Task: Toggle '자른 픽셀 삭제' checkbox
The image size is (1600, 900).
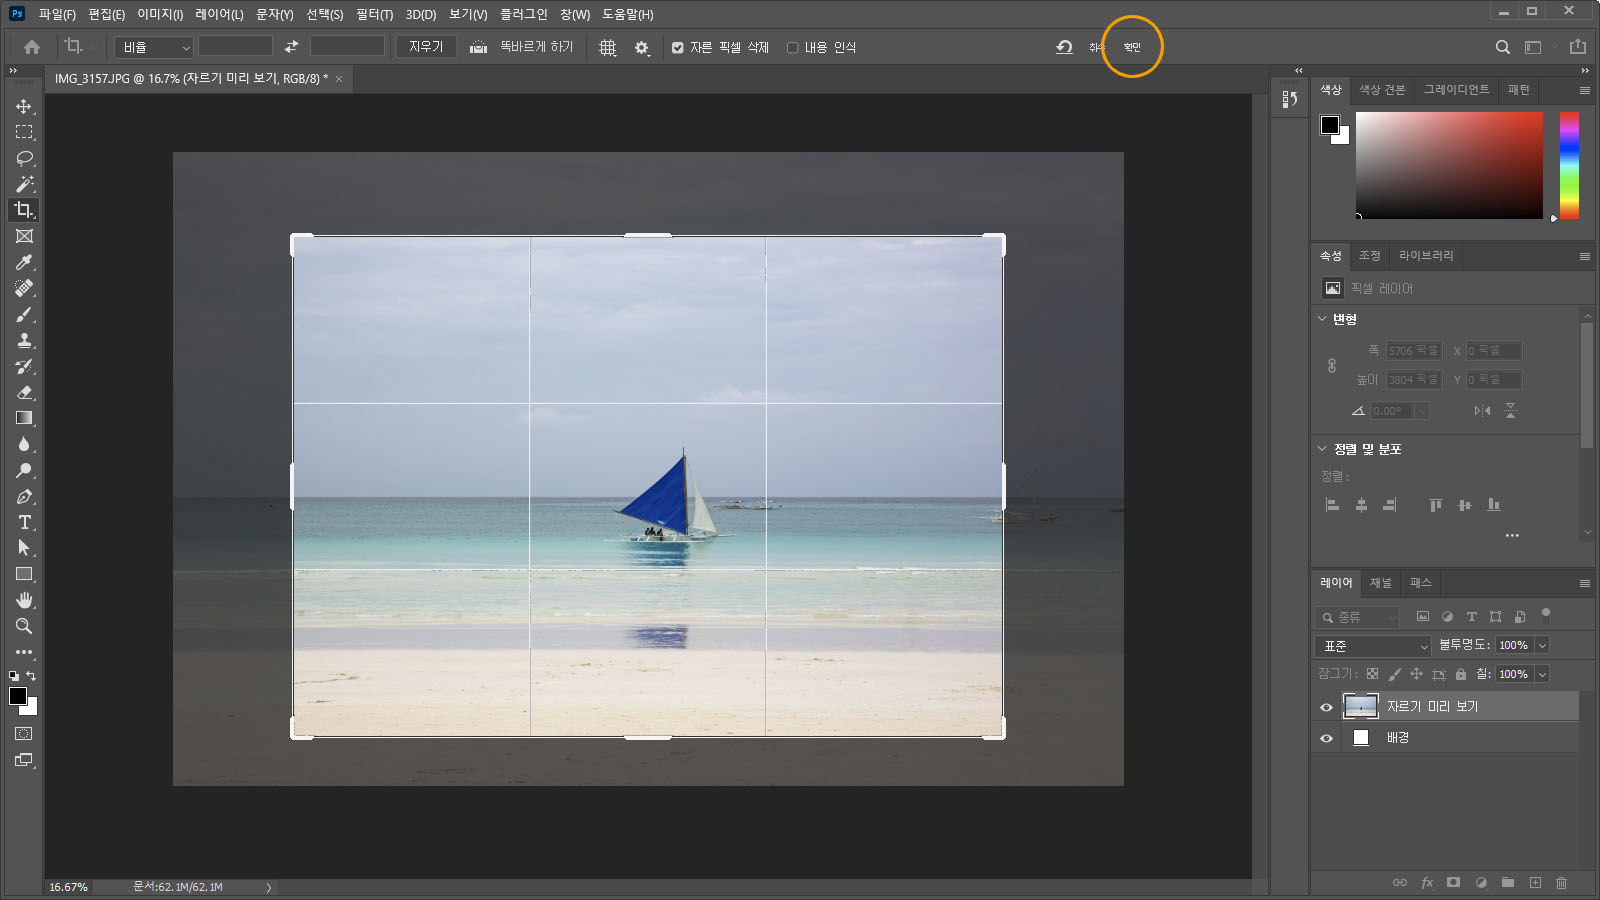Action: [678, 47]
